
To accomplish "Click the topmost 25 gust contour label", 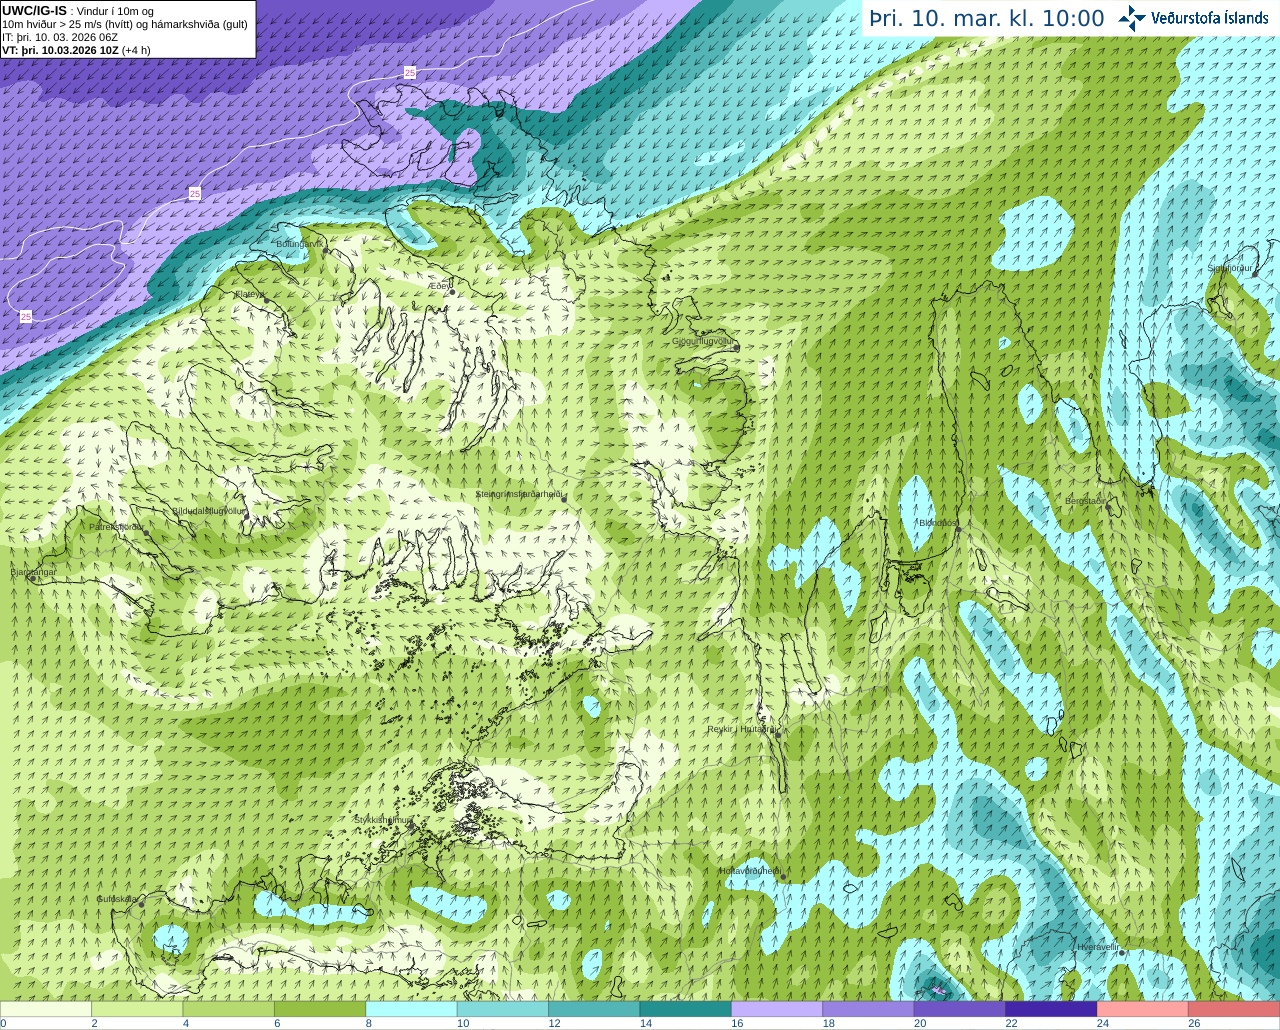I will tap(410, 72).
